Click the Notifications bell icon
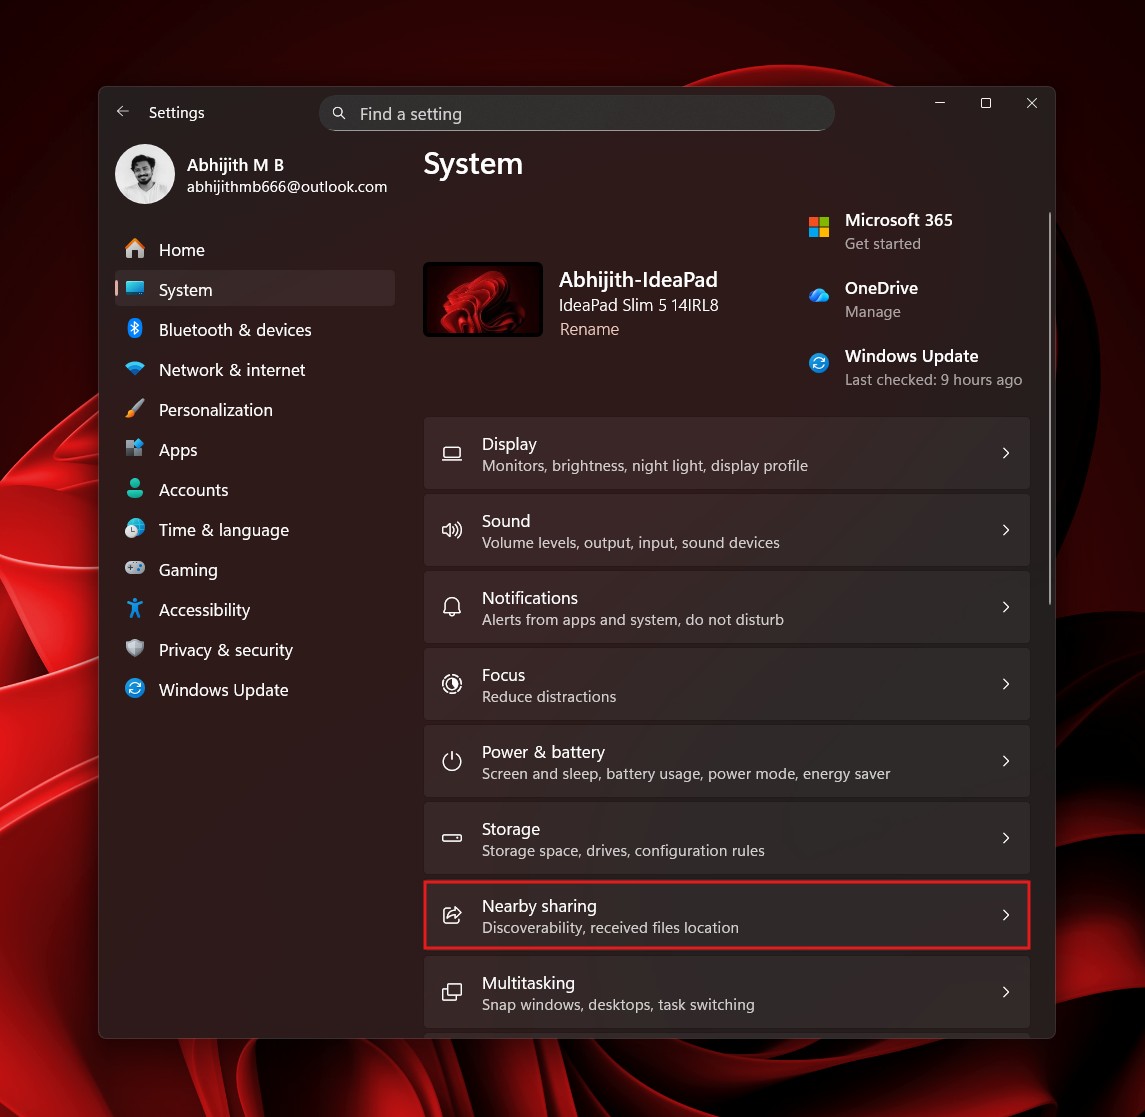The image size is (1145, 1117). [451, 607]
